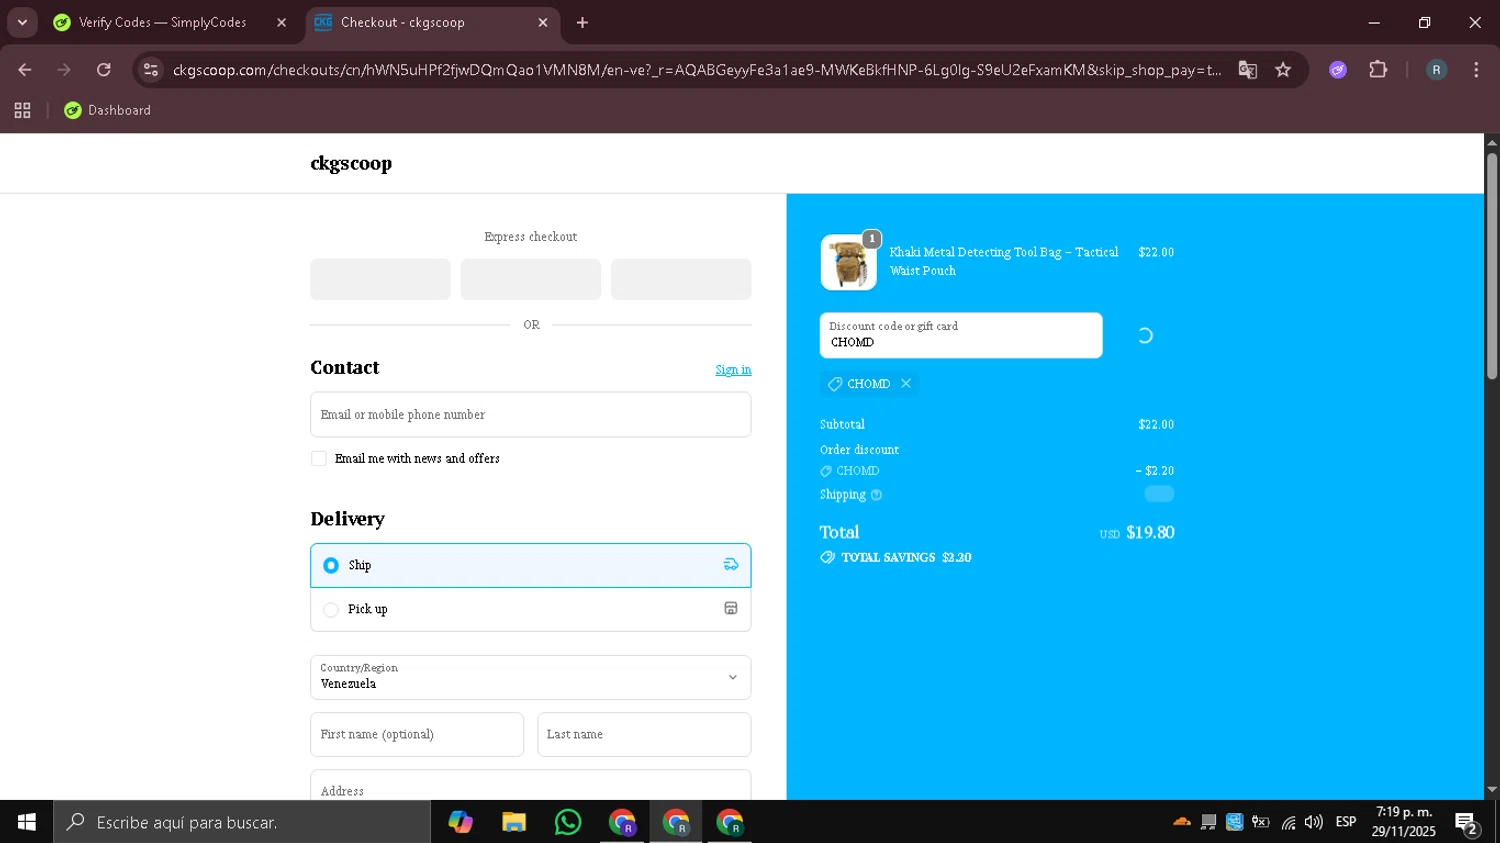Open File Explorer from the taskbar

(x=514, y=822)
